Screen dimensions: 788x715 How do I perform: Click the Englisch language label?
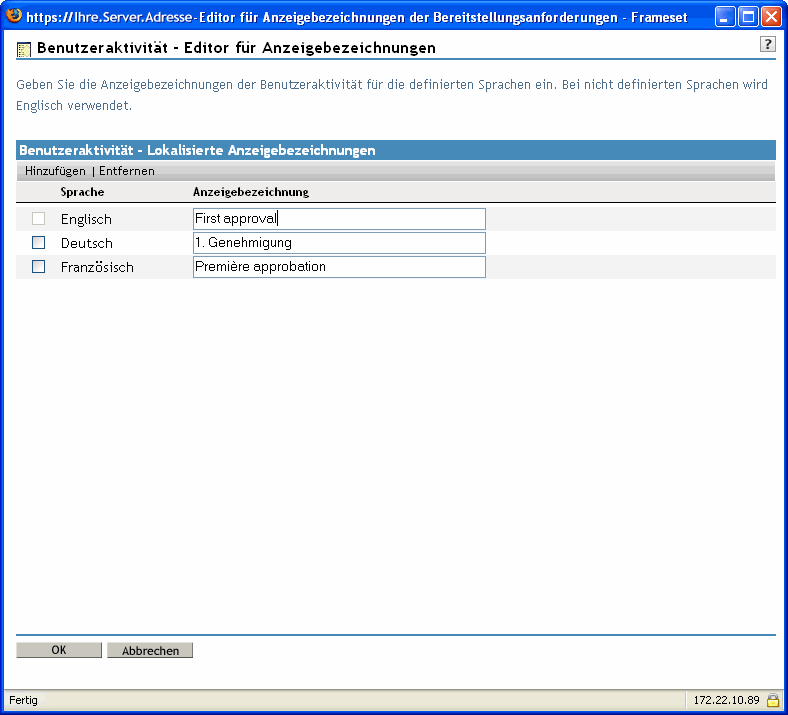point(86,219)
